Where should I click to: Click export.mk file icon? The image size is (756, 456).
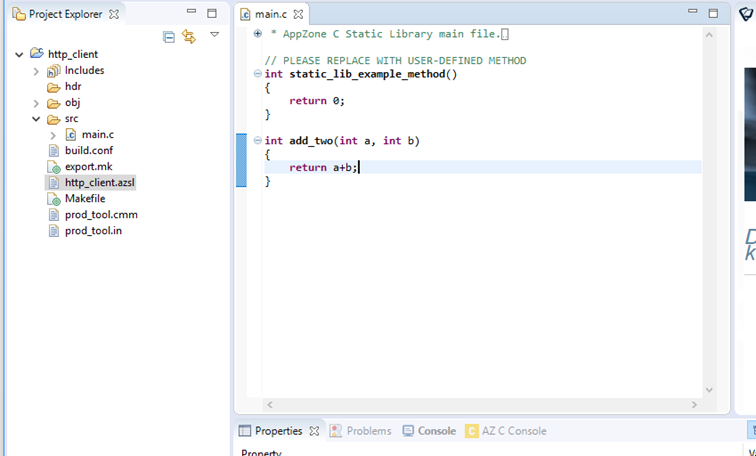tap(54, 167)
